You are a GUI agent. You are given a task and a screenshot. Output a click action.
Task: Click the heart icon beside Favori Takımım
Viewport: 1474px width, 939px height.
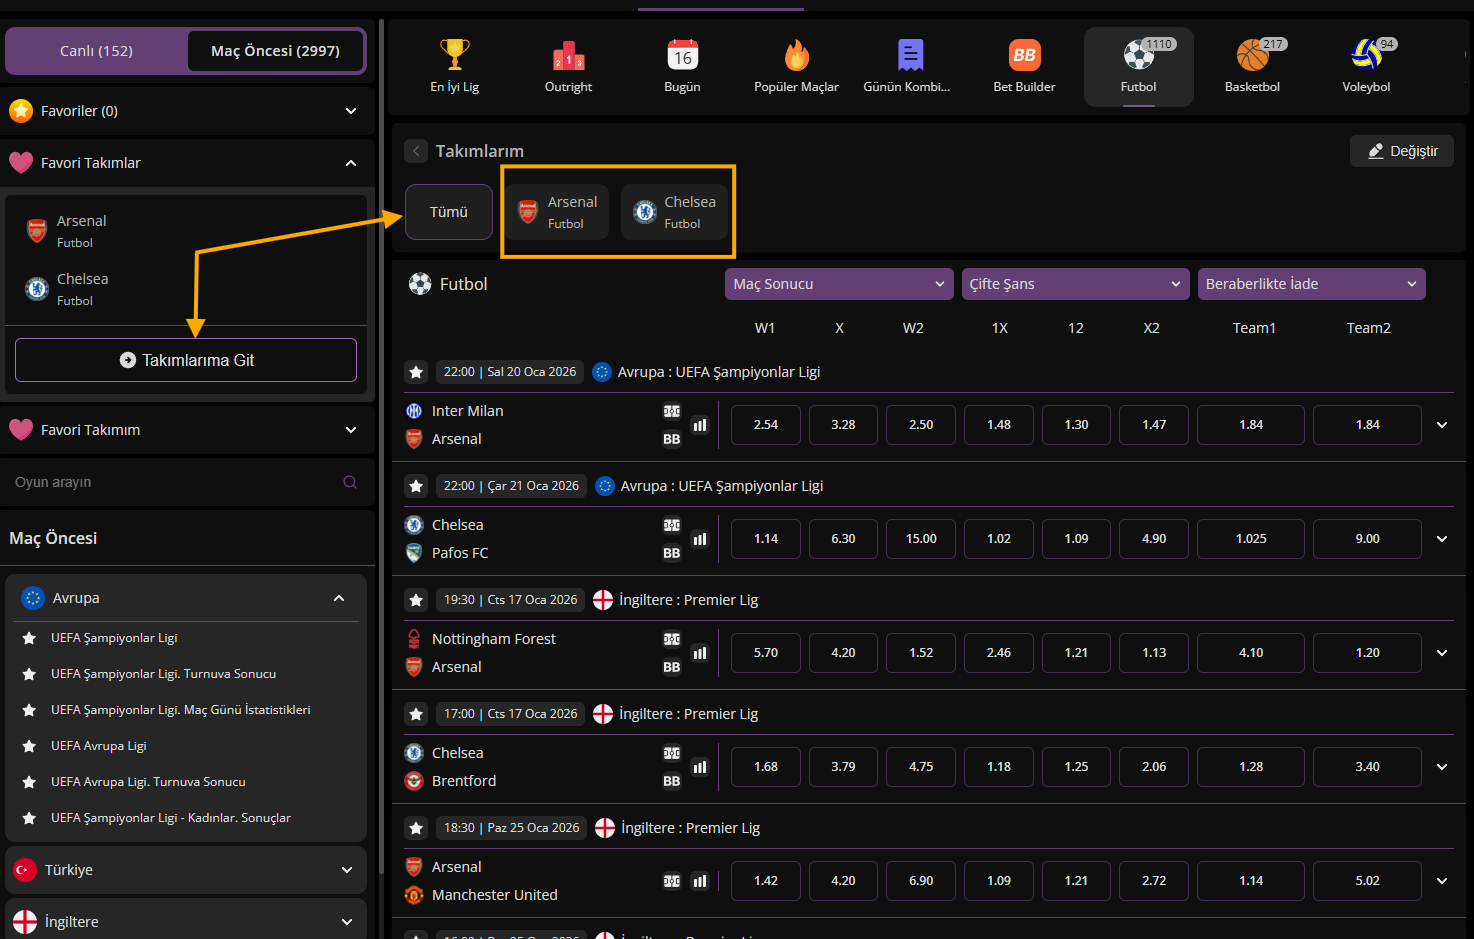[x=21, y=430]
